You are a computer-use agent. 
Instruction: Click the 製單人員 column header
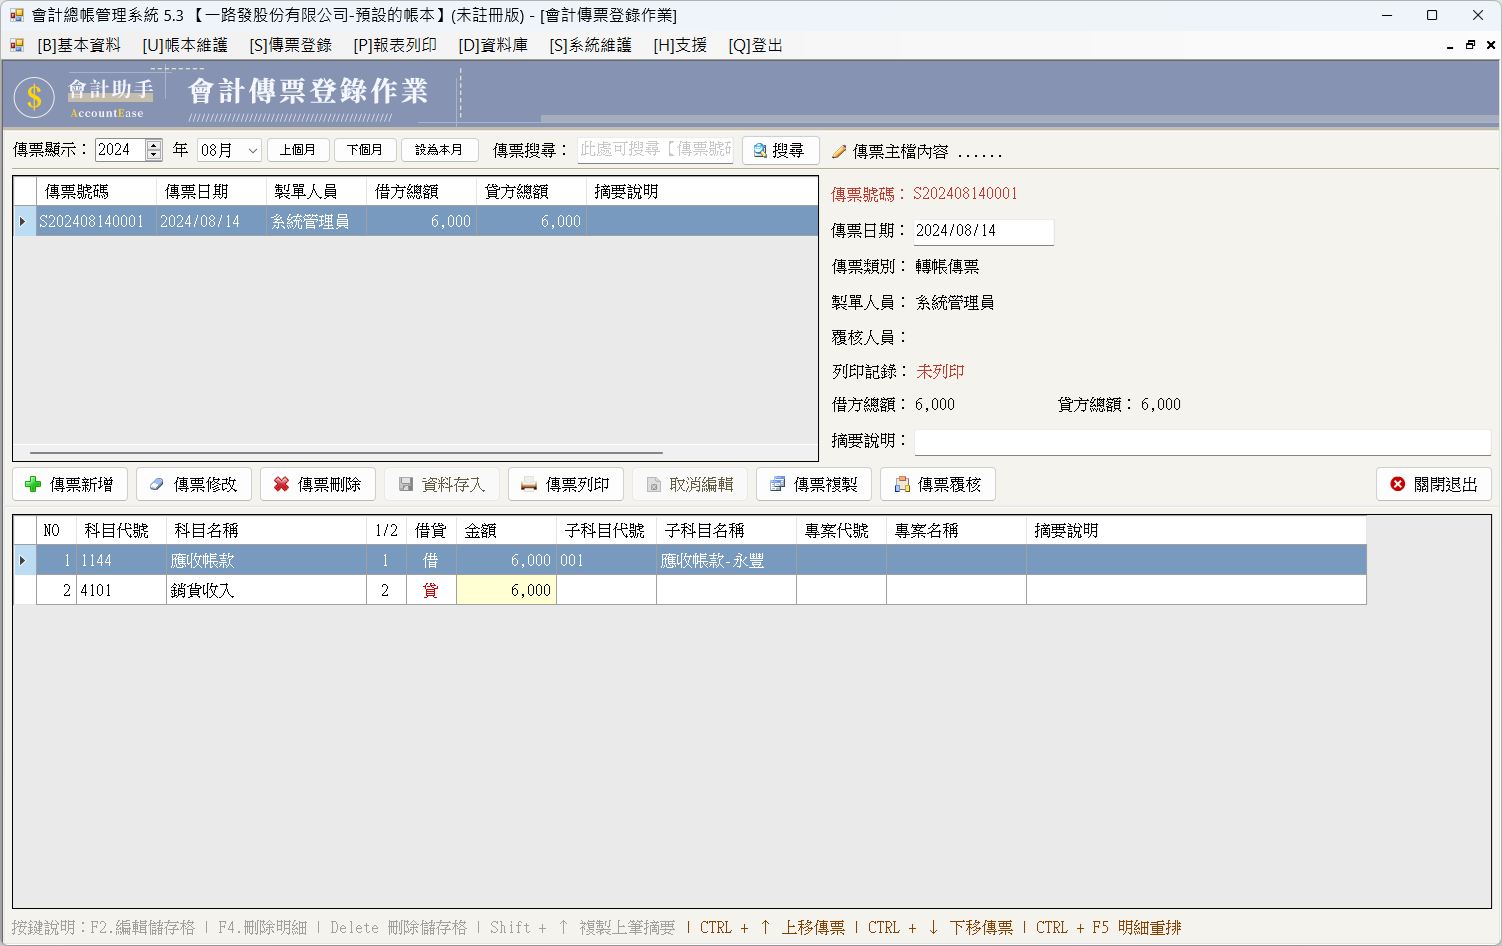pyautogui.click(x=316, y=191)
